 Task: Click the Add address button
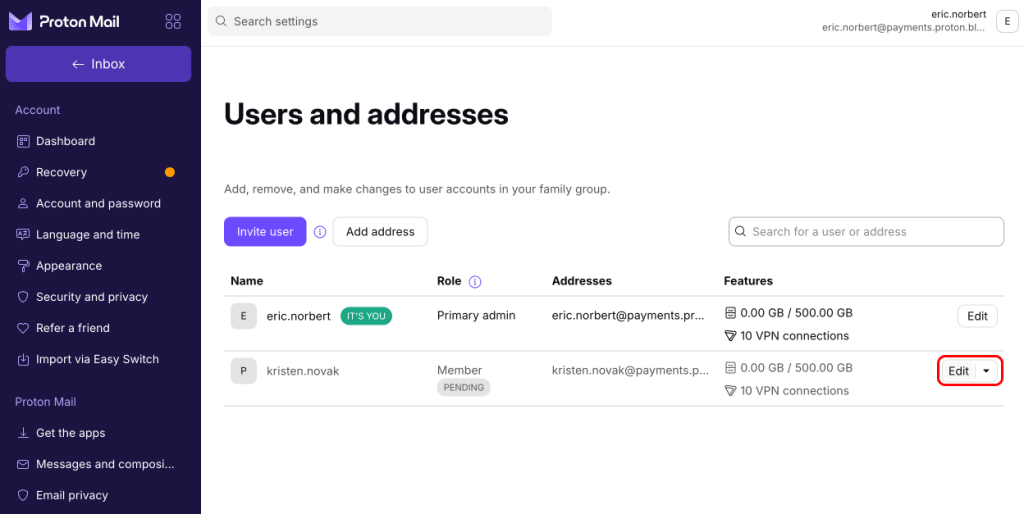(x=380, y=232)
